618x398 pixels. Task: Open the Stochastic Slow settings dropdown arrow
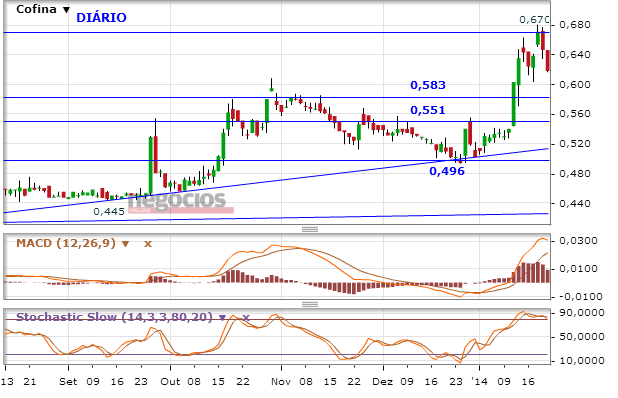[222, 318]
